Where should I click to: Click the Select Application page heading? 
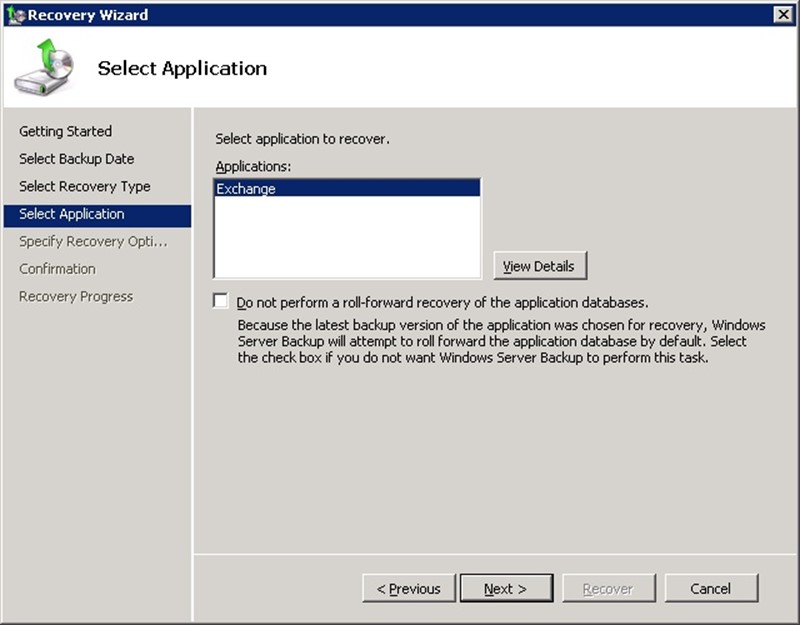[x=182, y=68]
